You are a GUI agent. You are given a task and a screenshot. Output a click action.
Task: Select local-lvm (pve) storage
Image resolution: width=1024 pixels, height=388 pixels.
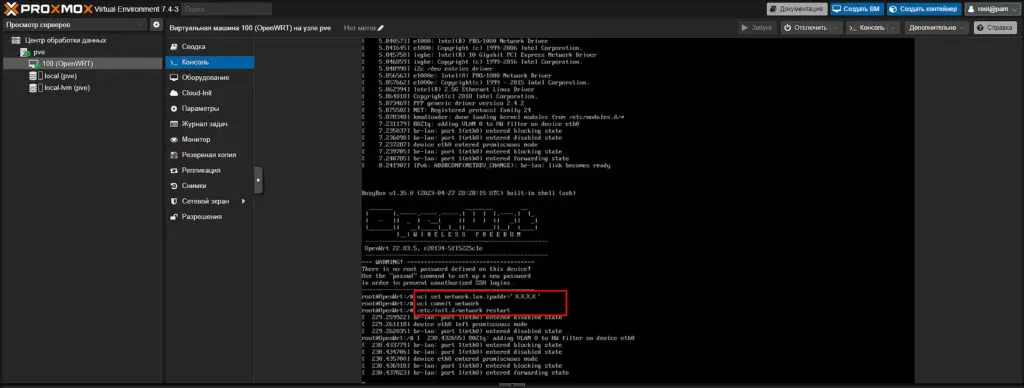[x=67, y=88]
